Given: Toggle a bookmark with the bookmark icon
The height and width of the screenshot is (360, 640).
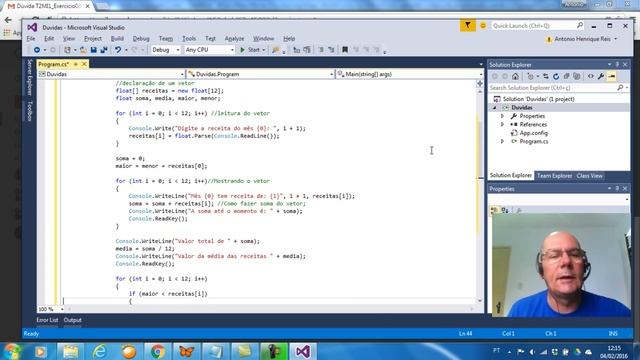Looking at the screenshot, I should click(345, 50).
